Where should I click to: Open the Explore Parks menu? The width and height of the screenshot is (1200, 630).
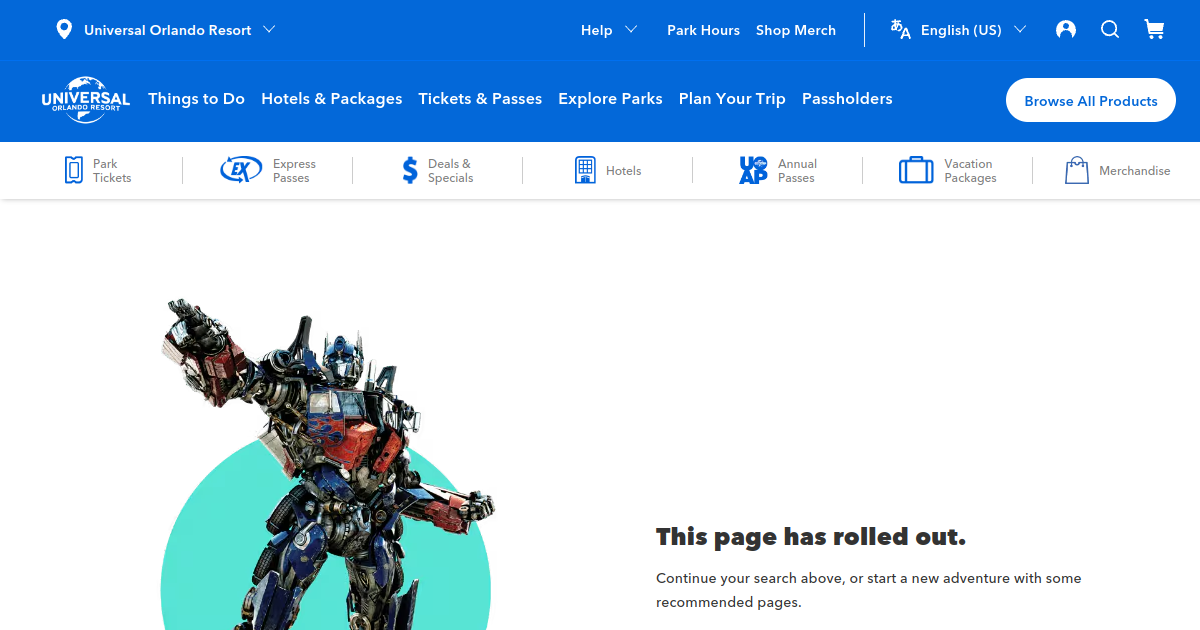[x=610, y=99]
